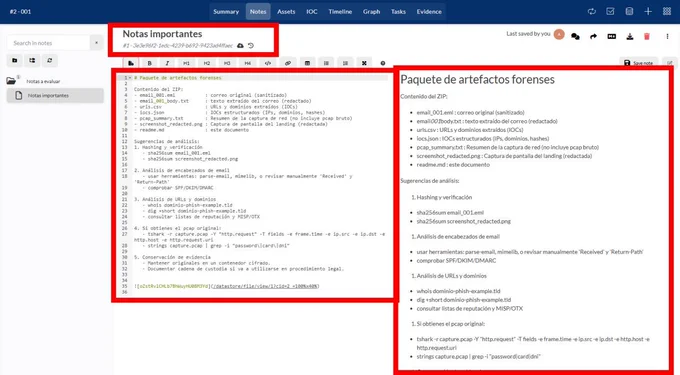
Task: Insert an H4 heading
Action: coord(247,63)
